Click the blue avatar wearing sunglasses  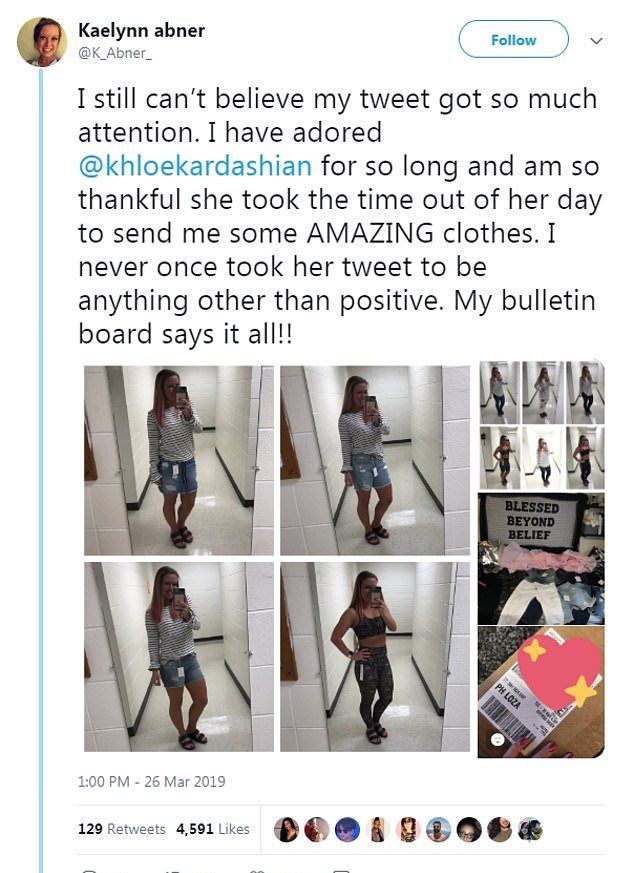tap(347, 830)
